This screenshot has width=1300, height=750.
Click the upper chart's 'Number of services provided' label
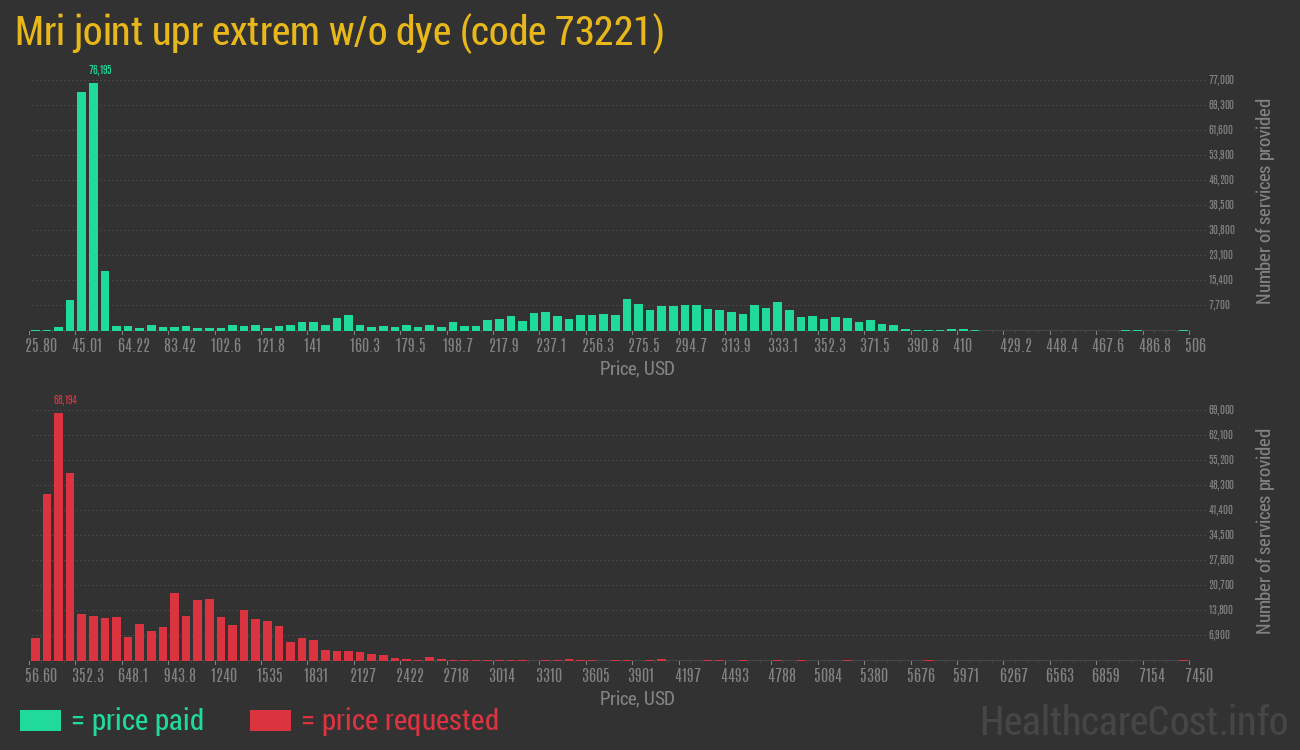(1264, 201)
